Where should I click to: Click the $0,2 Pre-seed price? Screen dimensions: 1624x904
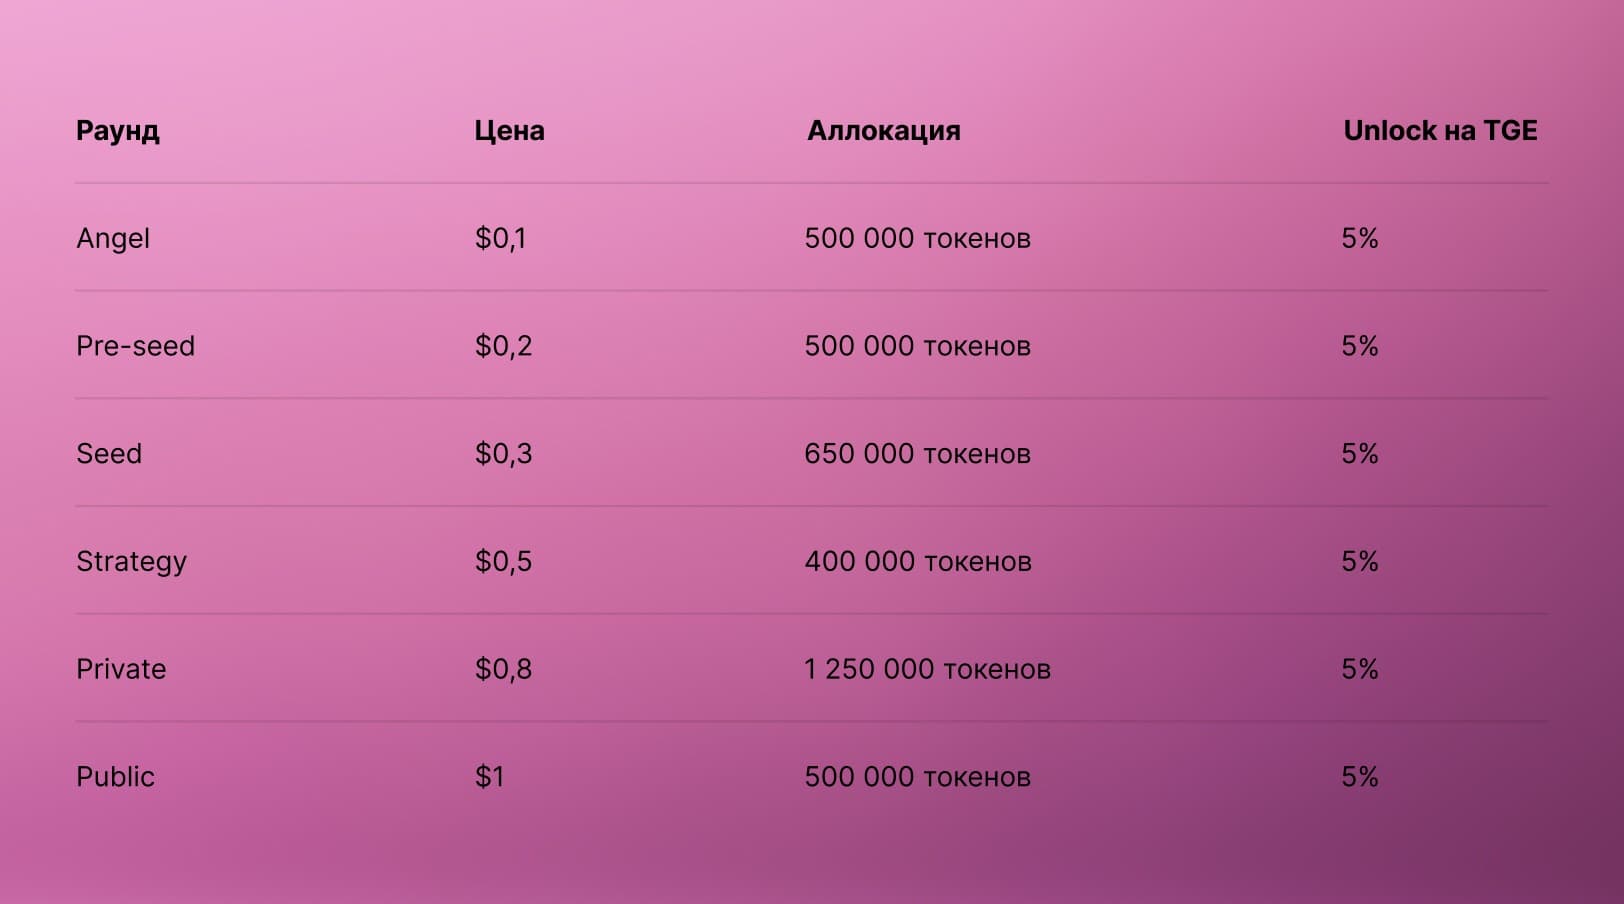(503, 346)
